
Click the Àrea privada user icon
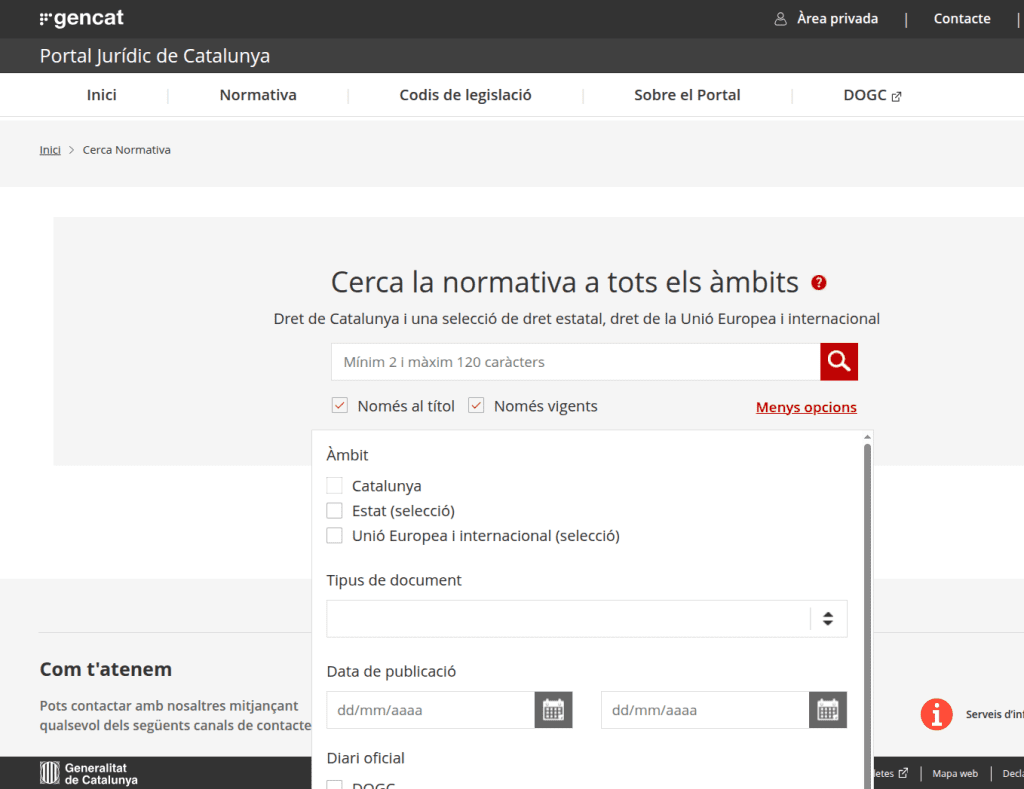pos(781,19)
